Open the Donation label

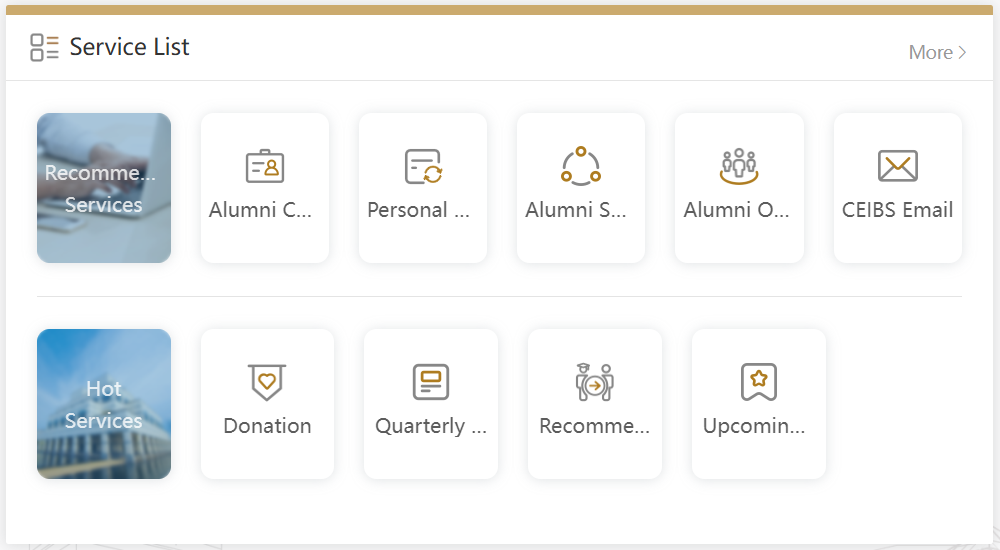click(267, 426)
